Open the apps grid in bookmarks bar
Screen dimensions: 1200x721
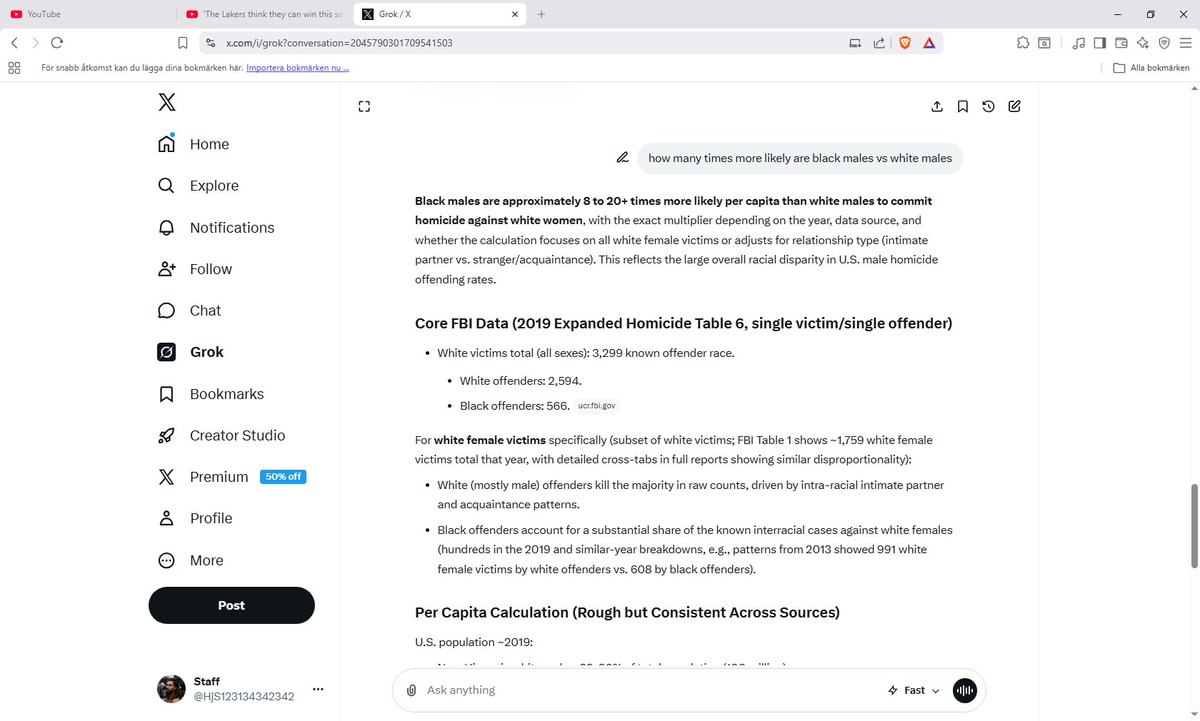(x=14, y=68)
